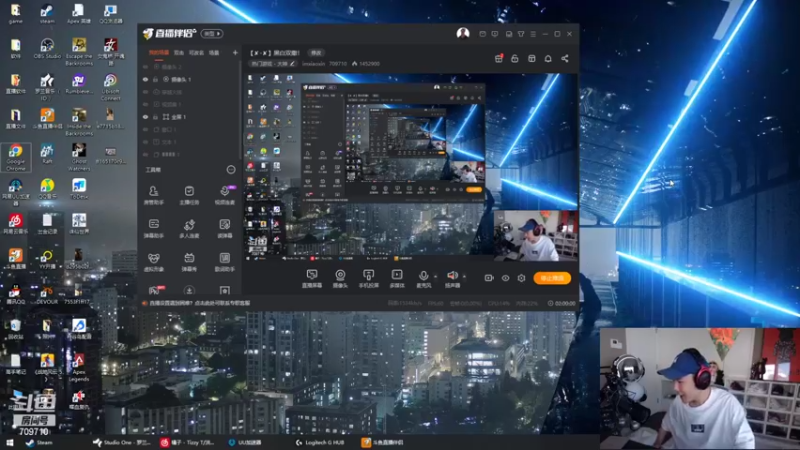
Task: Expand the tools section circled more button
Action: coord(231,169)
